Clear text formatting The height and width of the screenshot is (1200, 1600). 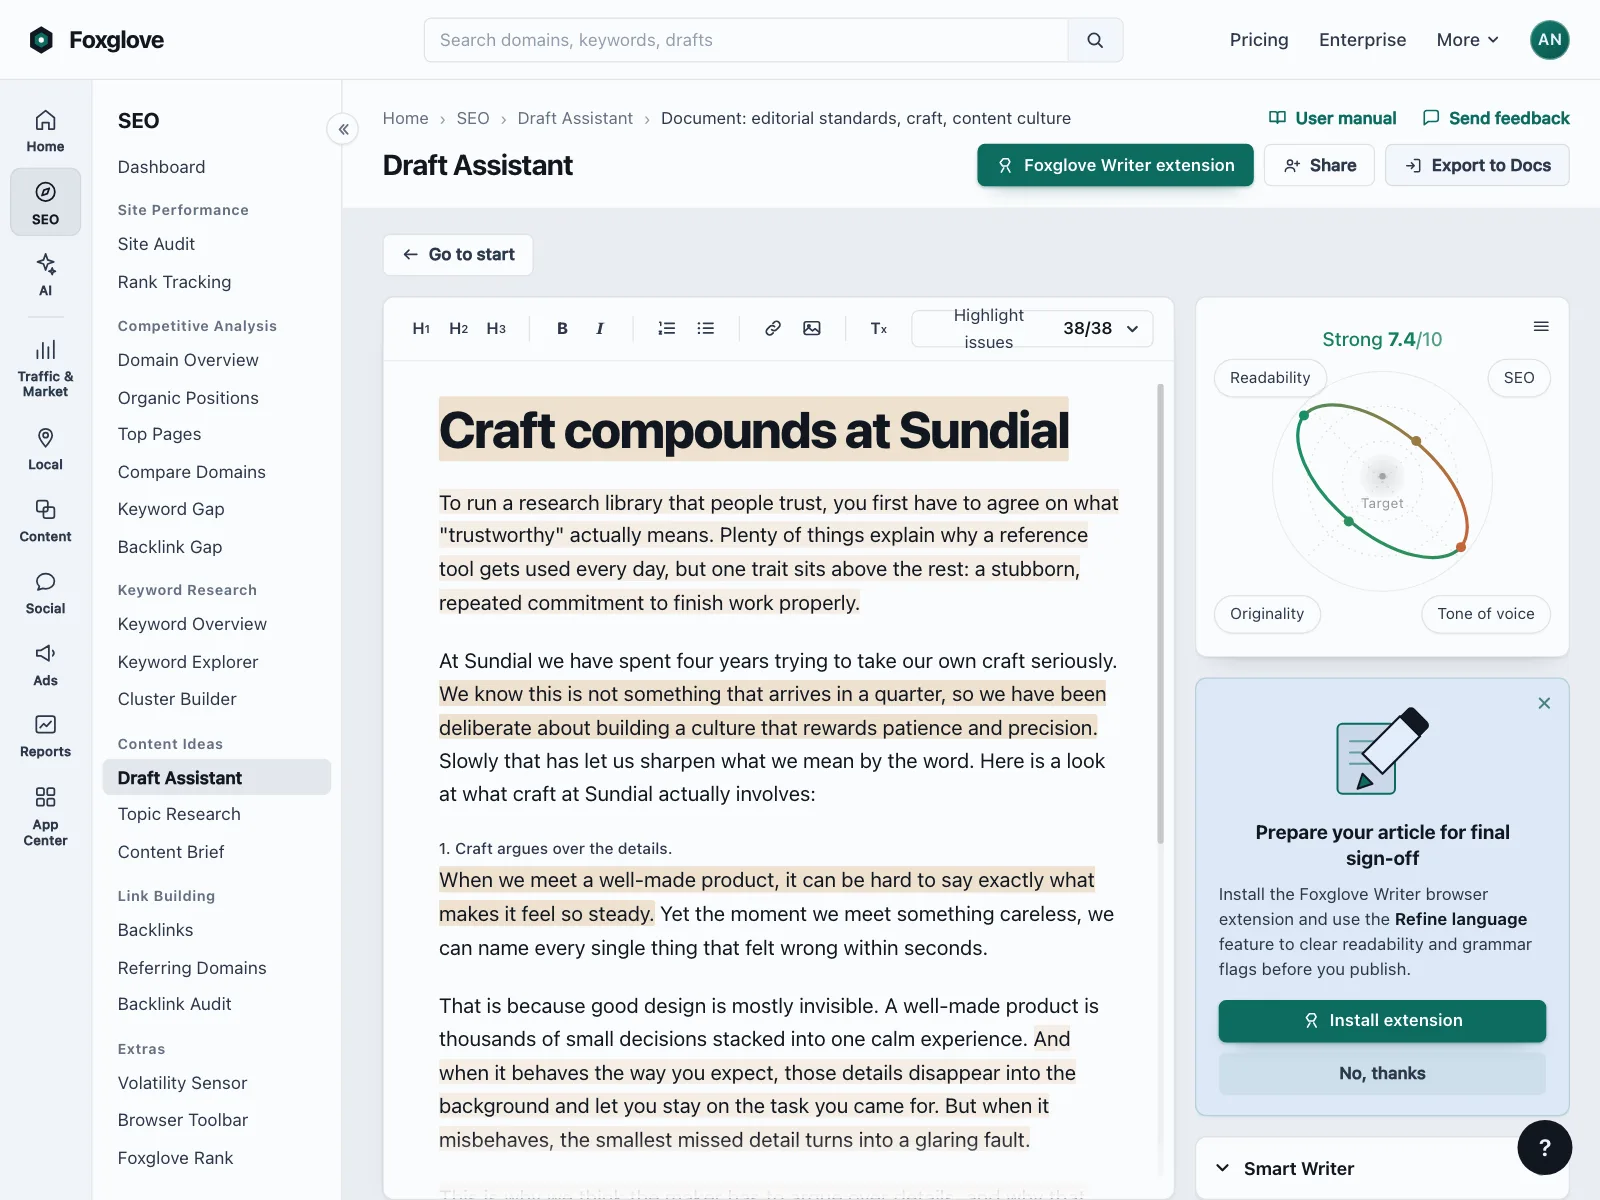tap(879, 328)
